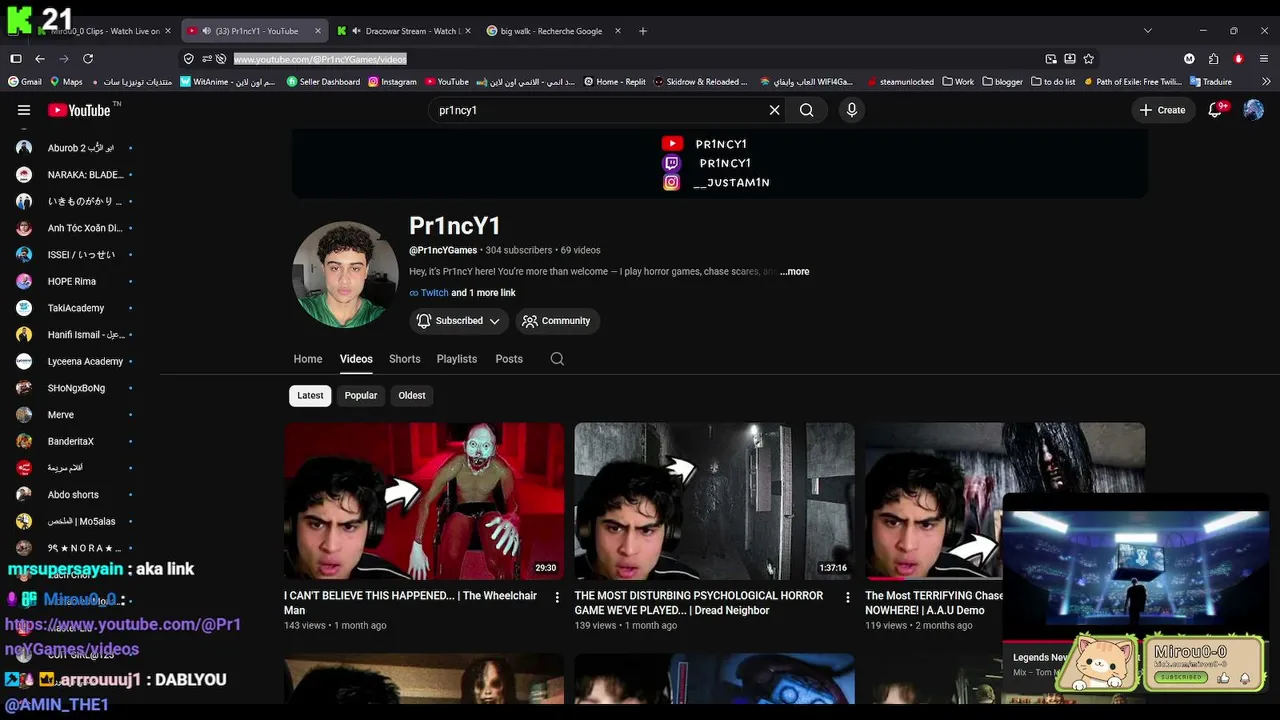1280x720 pixels.
Task: Show more bookmarks with the chevron
Action: [1266, 82]
